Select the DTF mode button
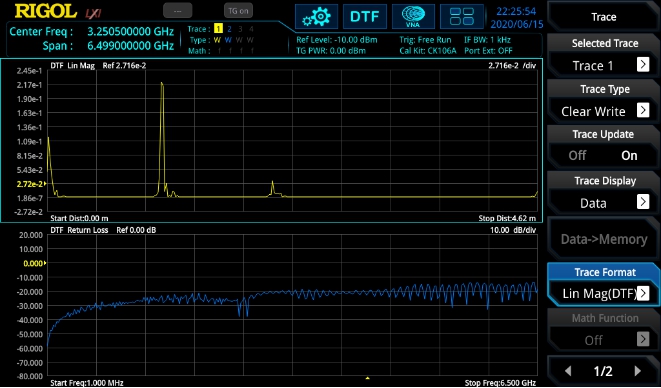Screen dimensions: 661x388 point(365,17)
